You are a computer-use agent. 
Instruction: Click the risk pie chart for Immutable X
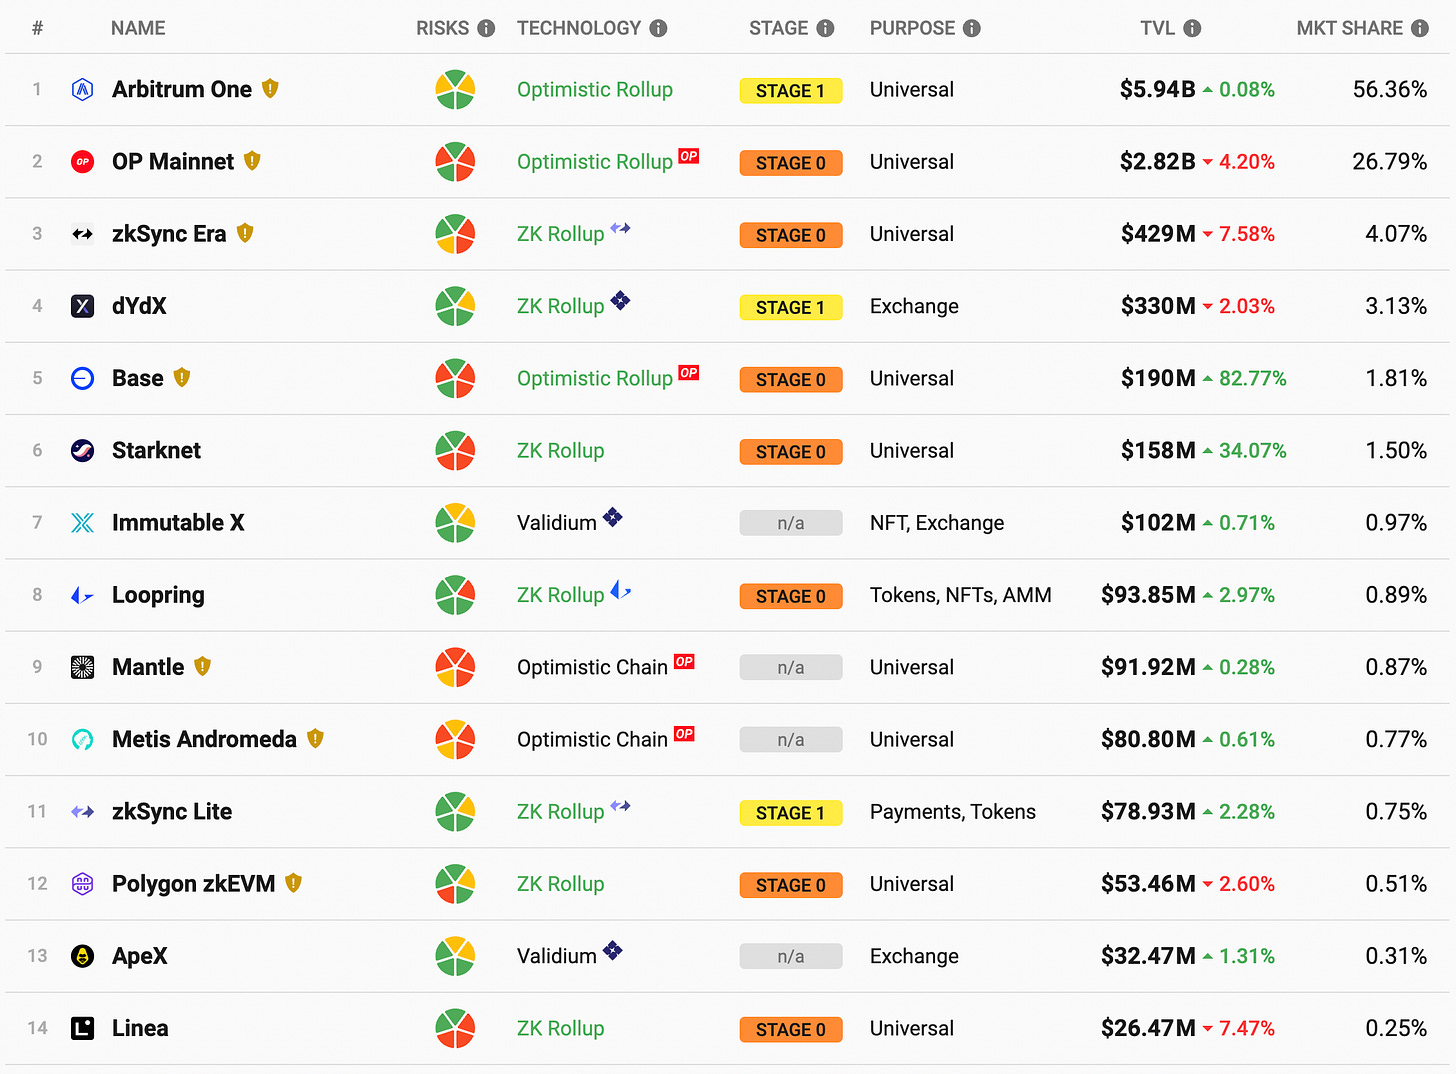(455, 523)
